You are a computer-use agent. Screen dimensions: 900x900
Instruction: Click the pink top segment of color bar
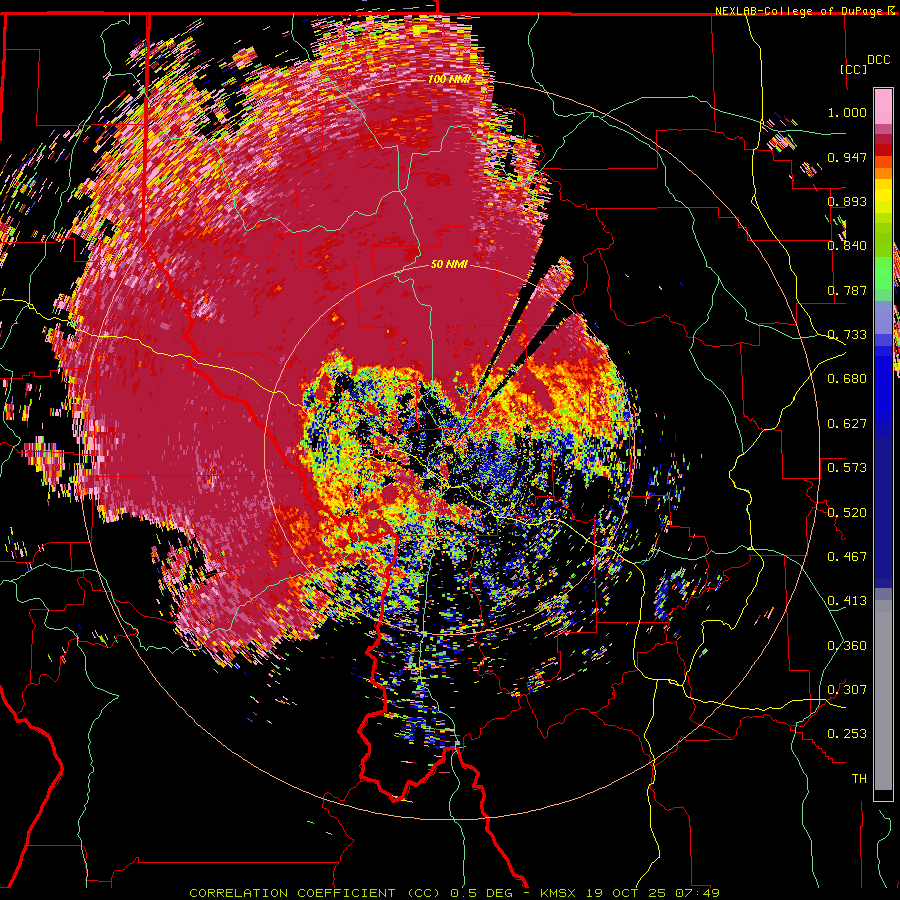pyautogui.click(x=883, y=106)
